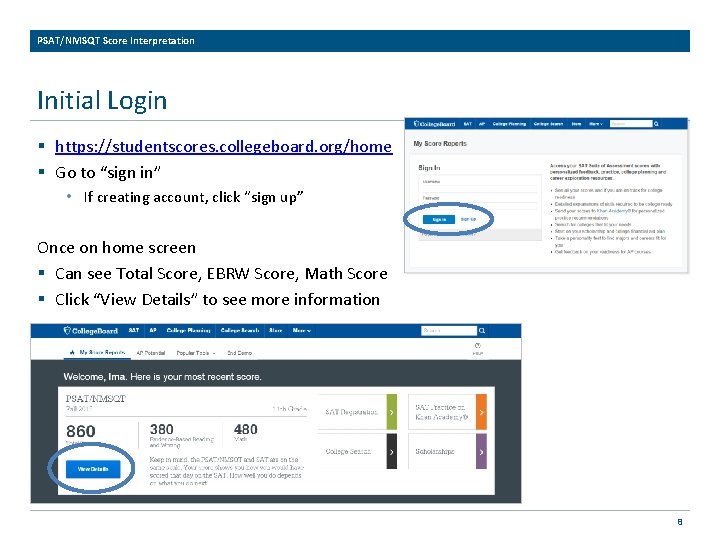Viewport: 720px width, 540px height.
Task: Open College Search on the sign-in page navbar
Action: pos(548,124)
